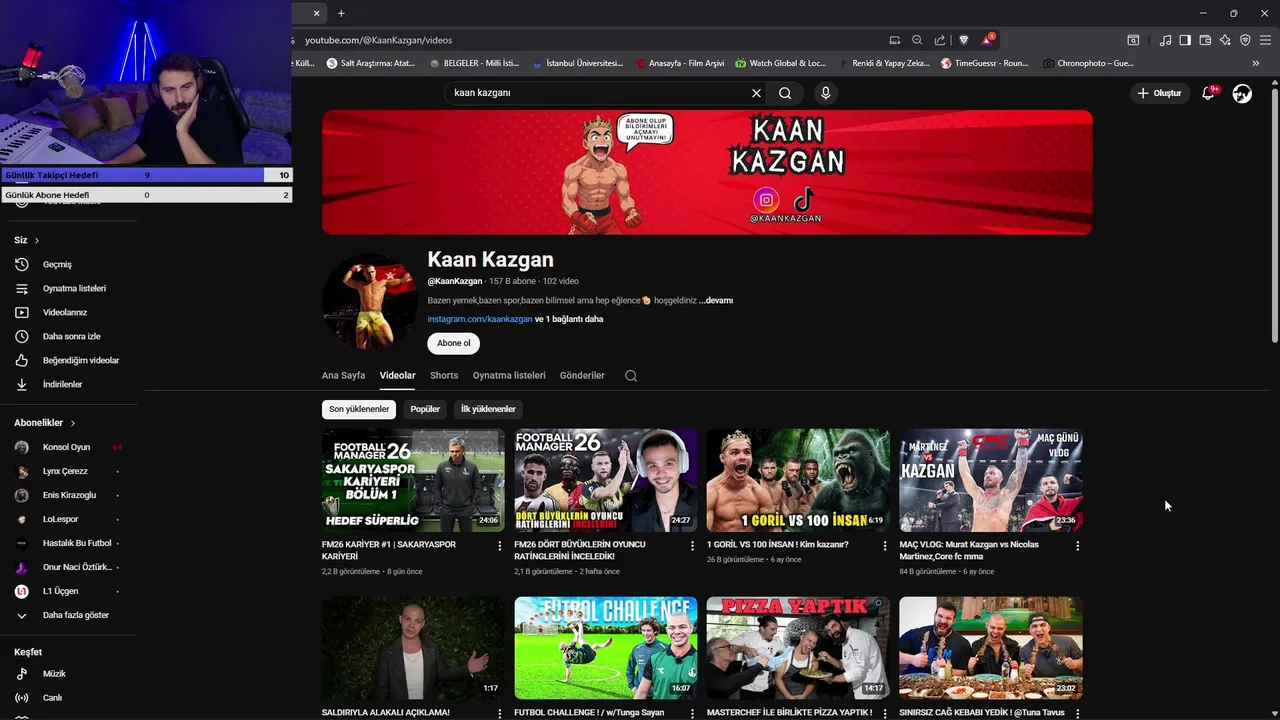This screenshot has height=720, width=1280.
Task: Search within the Kaan Kazgan channel
Action: click(631, 376)
